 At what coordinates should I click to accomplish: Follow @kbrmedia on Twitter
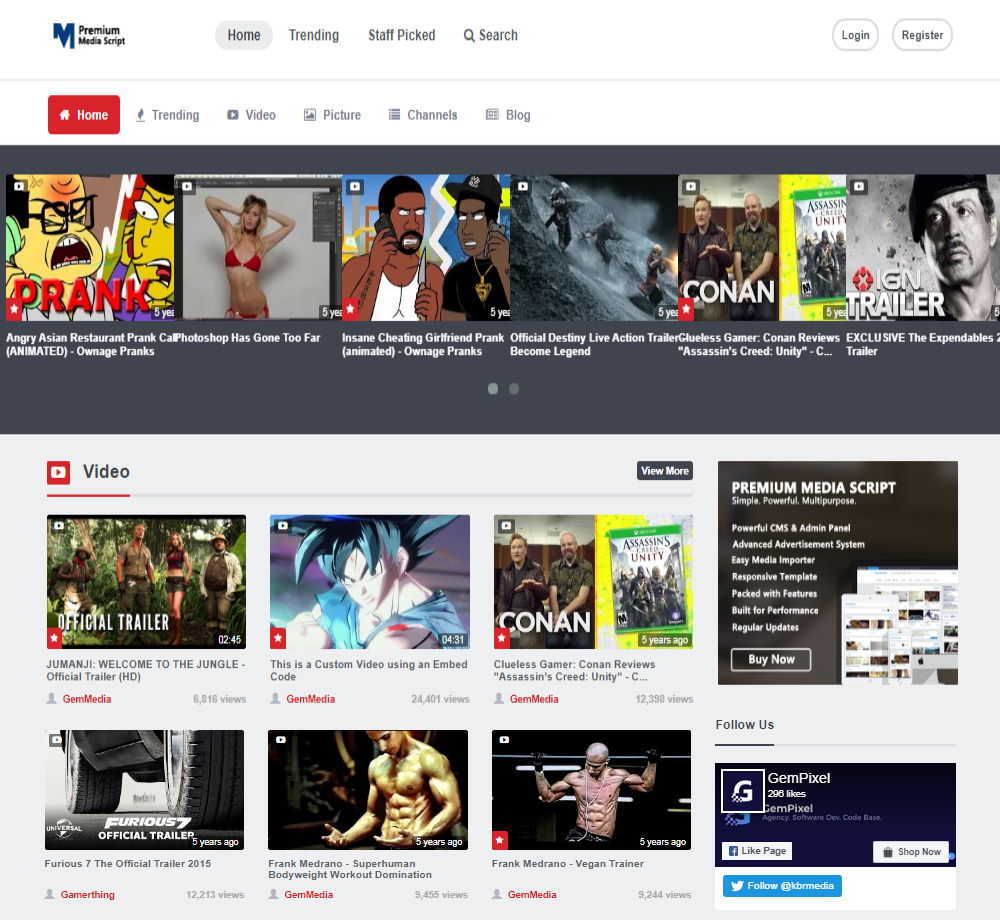(782, 886)
